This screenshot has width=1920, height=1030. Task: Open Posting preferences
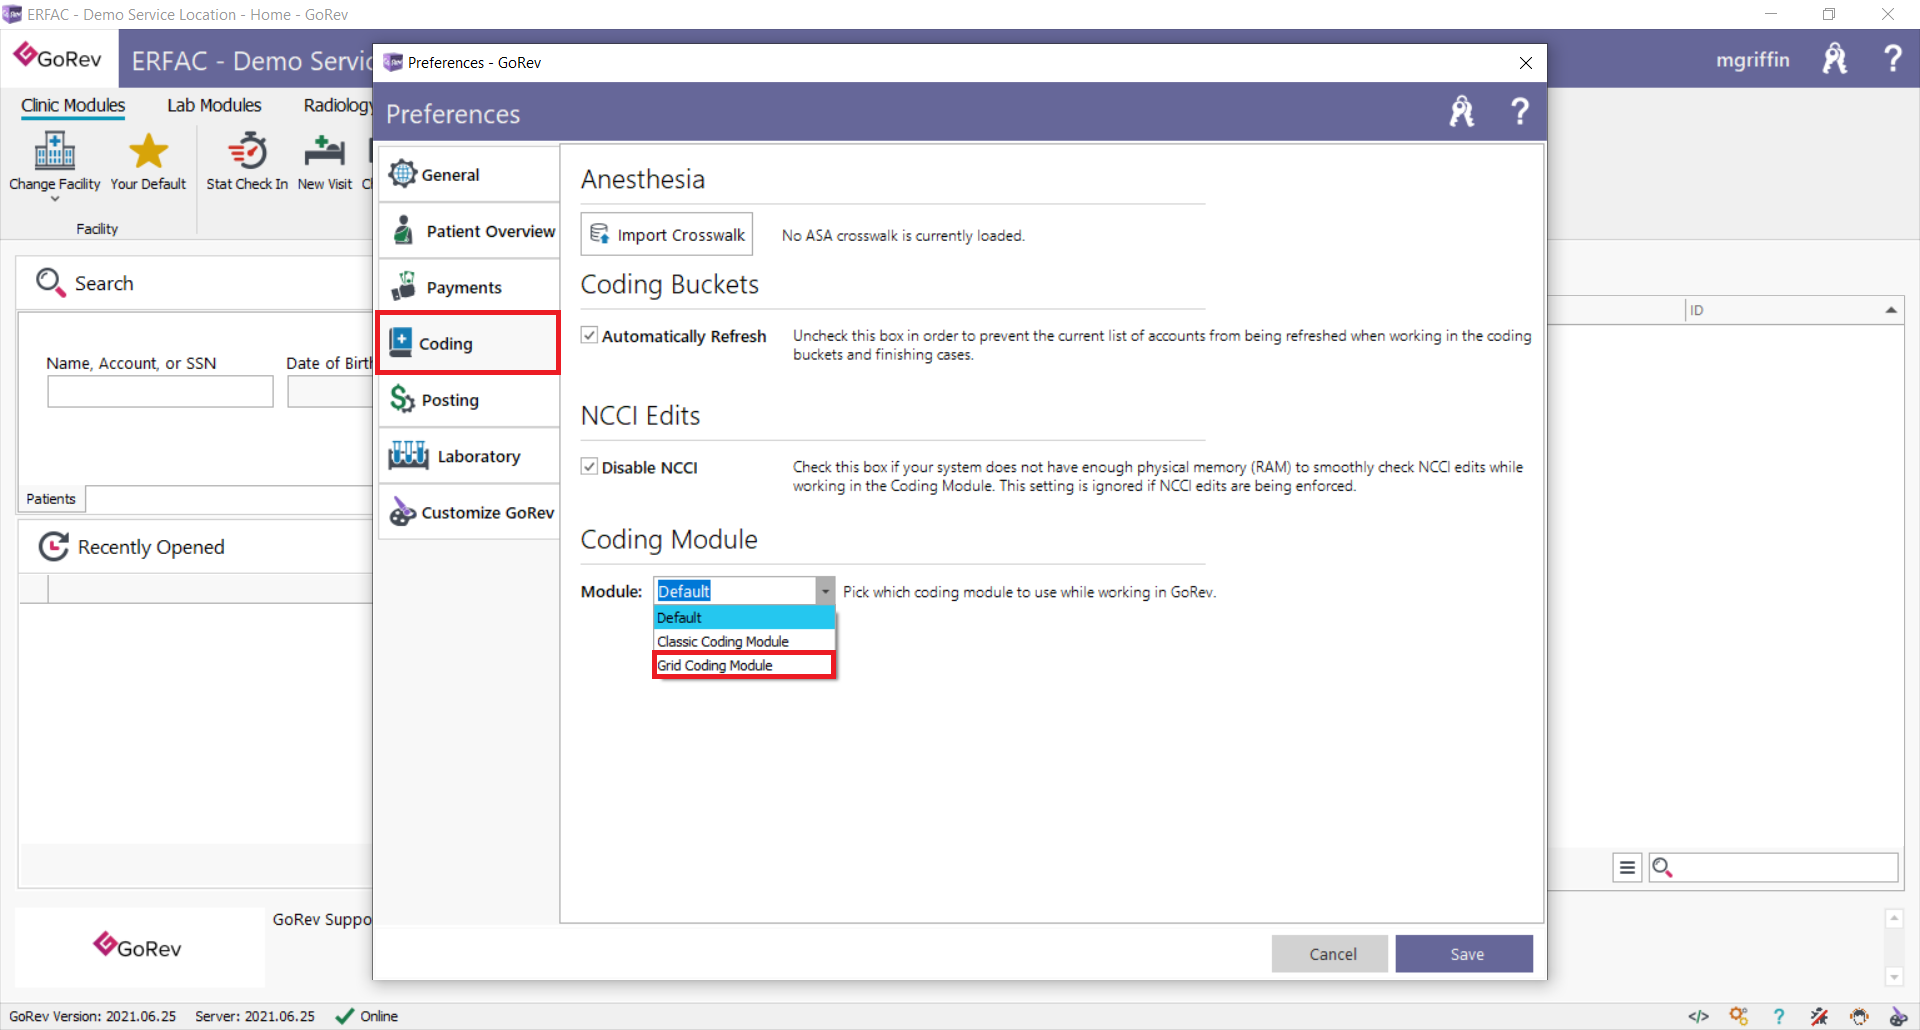(x=469, y=400)
